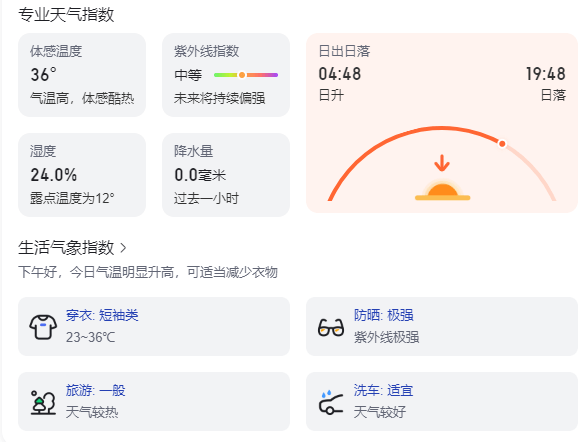
Task: Click the travel trees icon
Action: (43, 402)
